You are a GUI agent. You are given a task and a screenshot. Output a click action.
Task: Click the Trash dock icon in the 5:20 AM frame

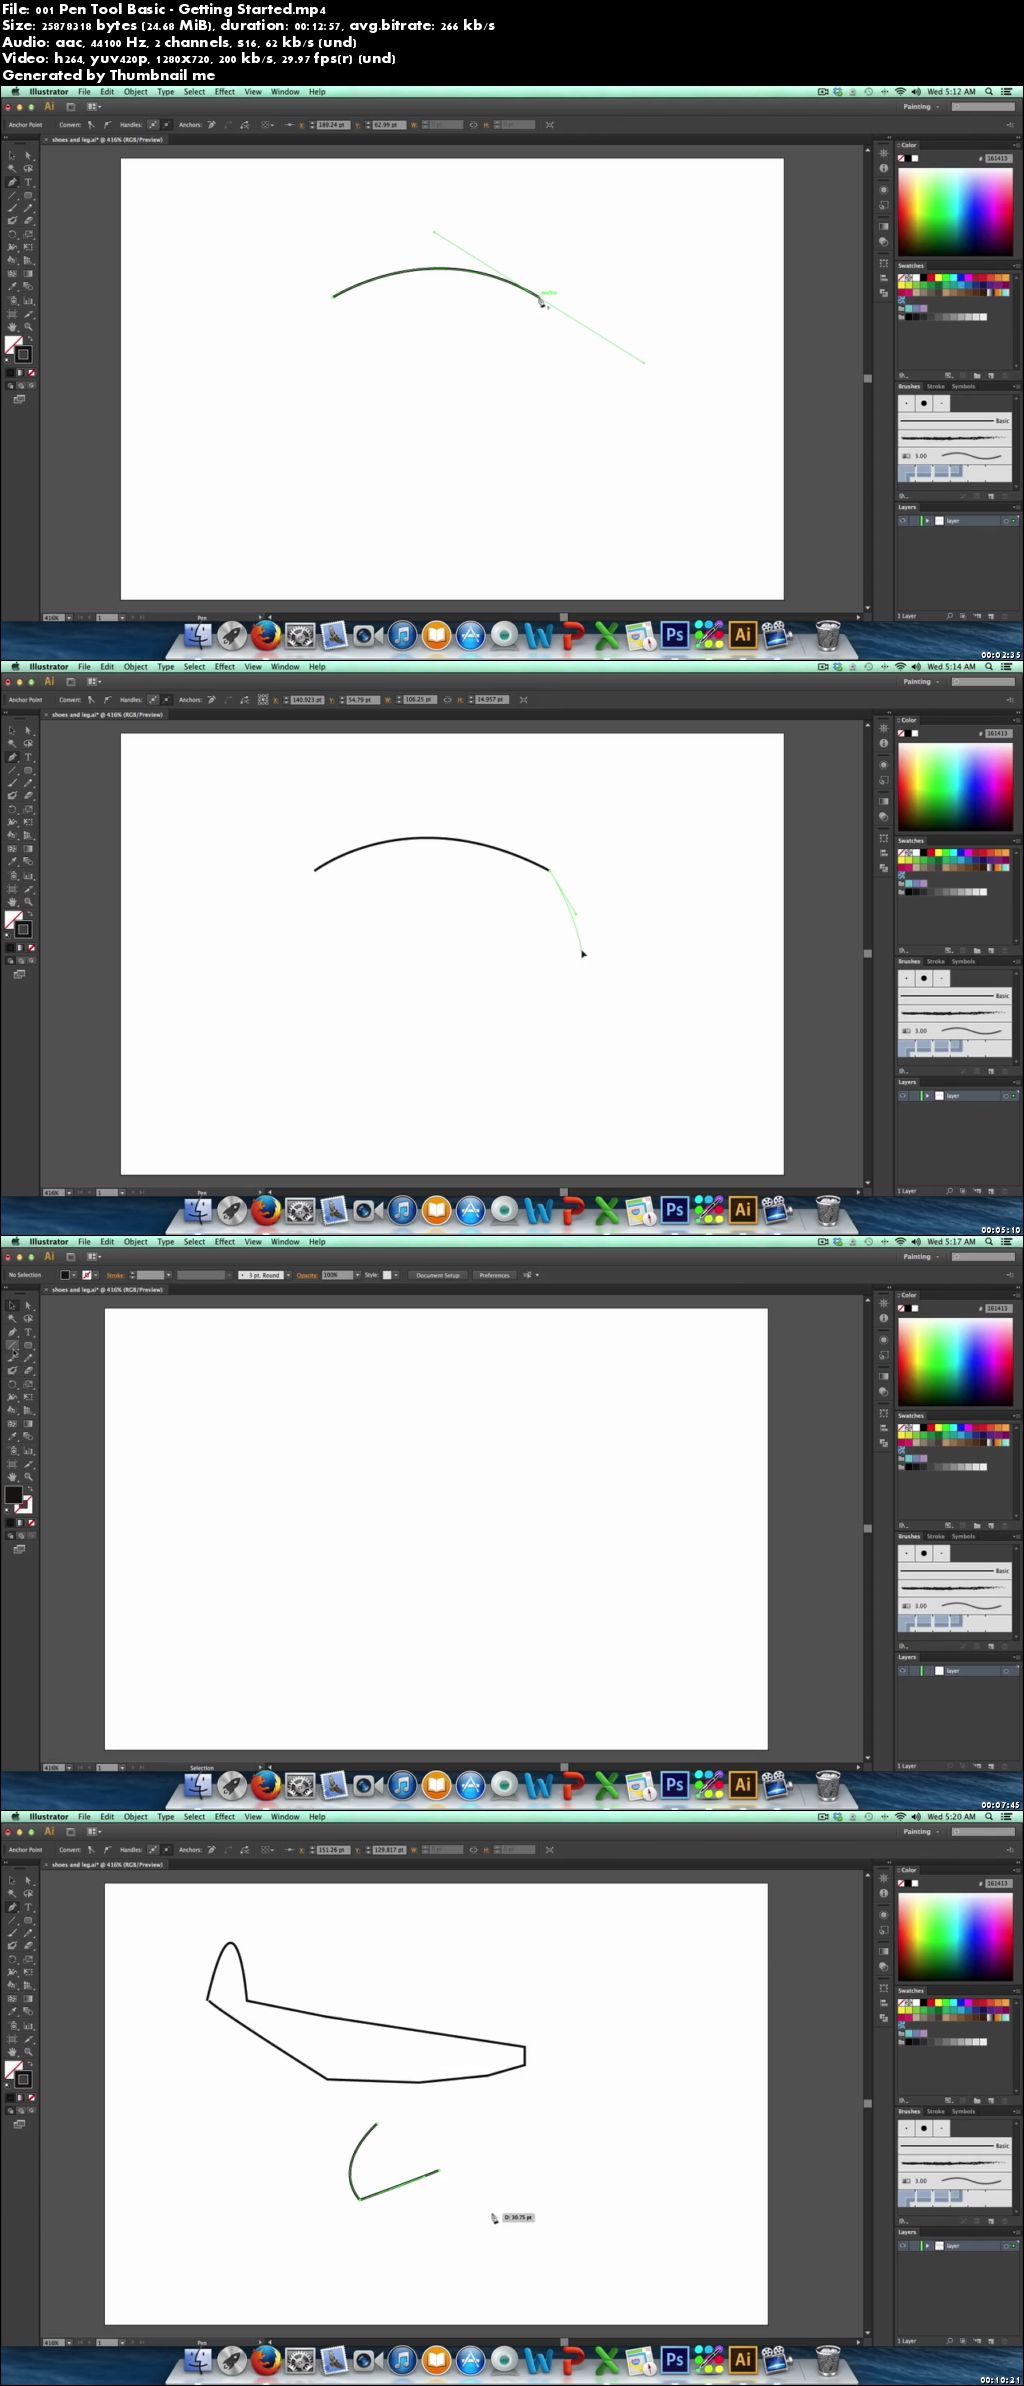828,2360
